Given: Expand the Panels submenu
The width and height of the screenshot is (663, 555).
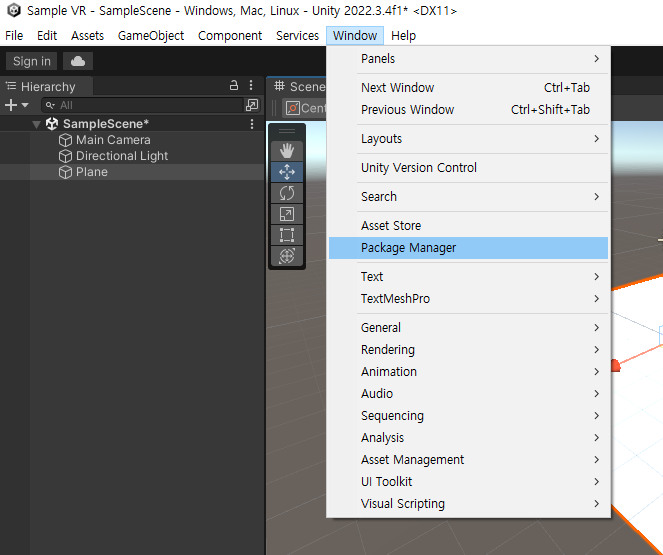Looking at the screenshot, I should [468, 59].
